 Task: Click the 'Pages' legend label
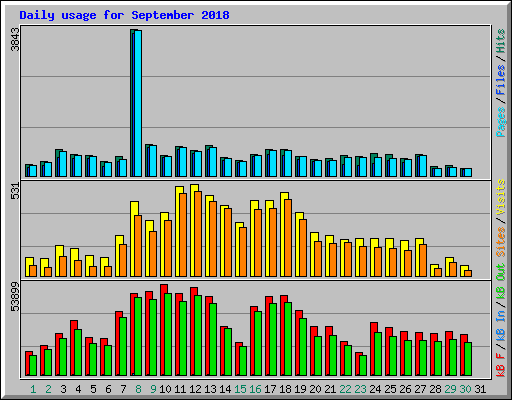[x=500, y=122]
